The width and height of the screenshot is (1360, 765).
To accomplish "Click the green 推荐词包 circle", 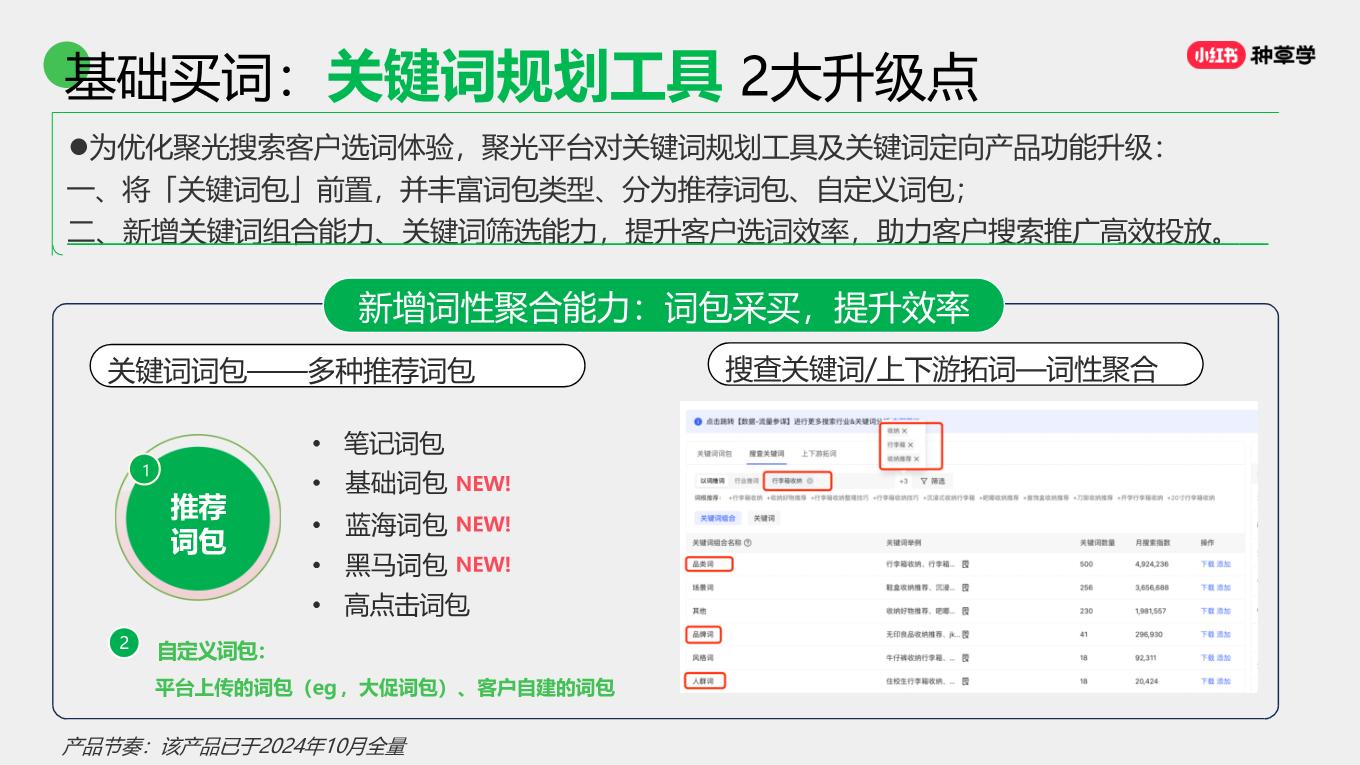I will tap(198, 523).
